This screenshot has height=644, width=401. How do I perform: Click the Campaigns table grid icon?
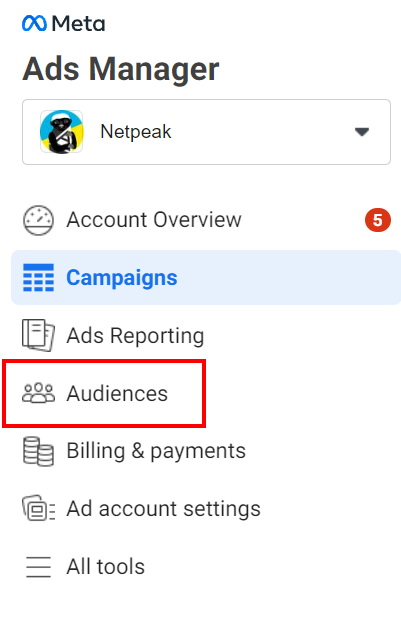[38, 278]
